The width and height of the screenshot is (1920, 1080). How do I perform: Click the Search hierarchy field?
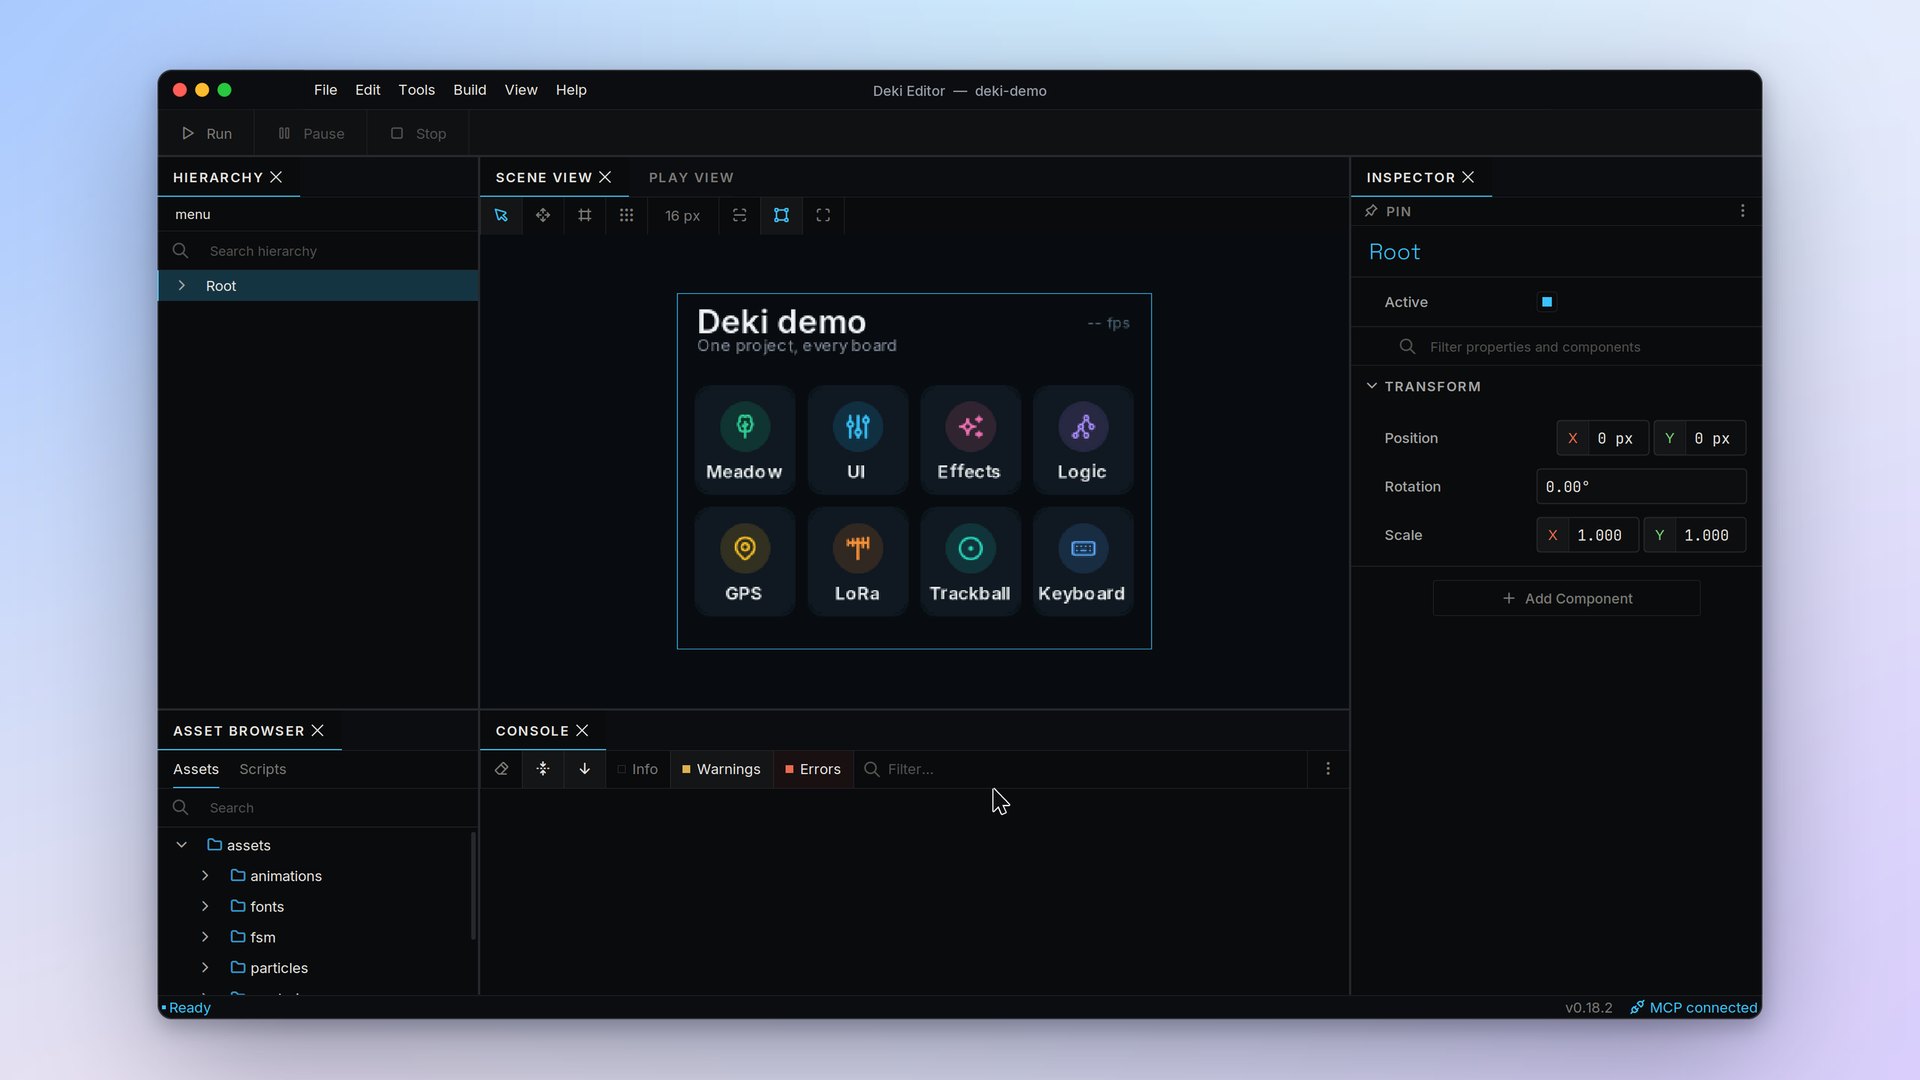318,251
